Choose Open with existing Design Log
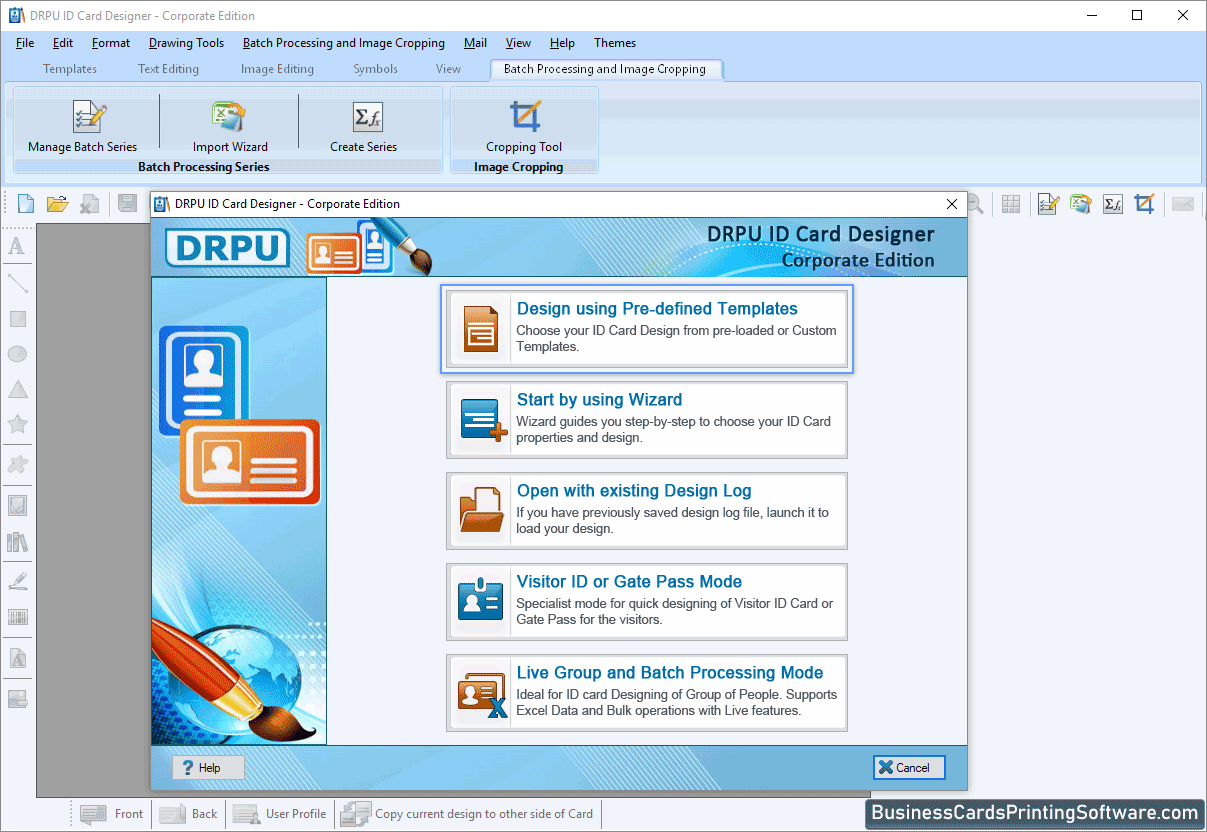The width and height of the screenshot is (1207, 832). pyautogui.click(x=647, y=511)
